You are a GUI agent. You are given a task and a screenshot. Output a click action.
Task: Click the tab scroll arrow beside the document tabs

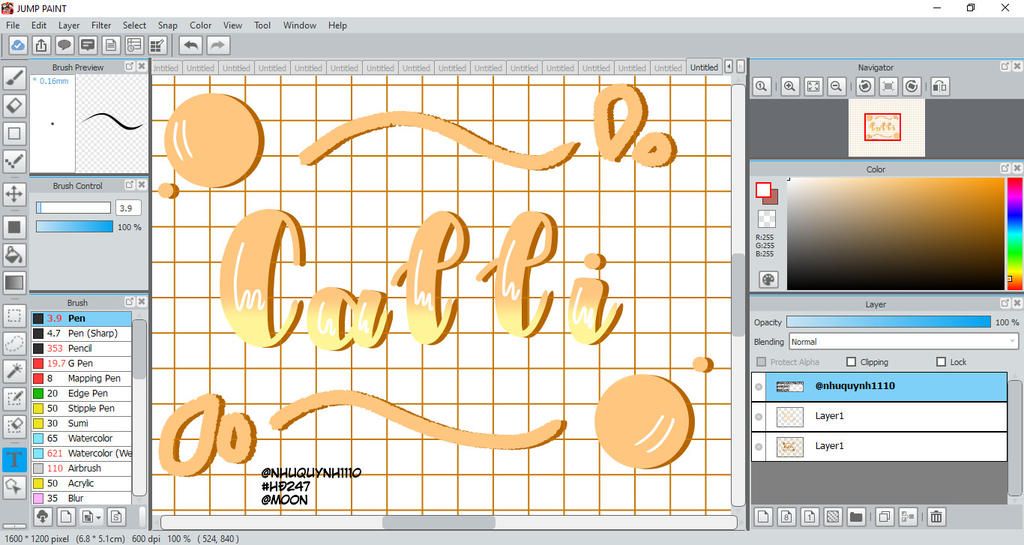click(x=729, y=67)
